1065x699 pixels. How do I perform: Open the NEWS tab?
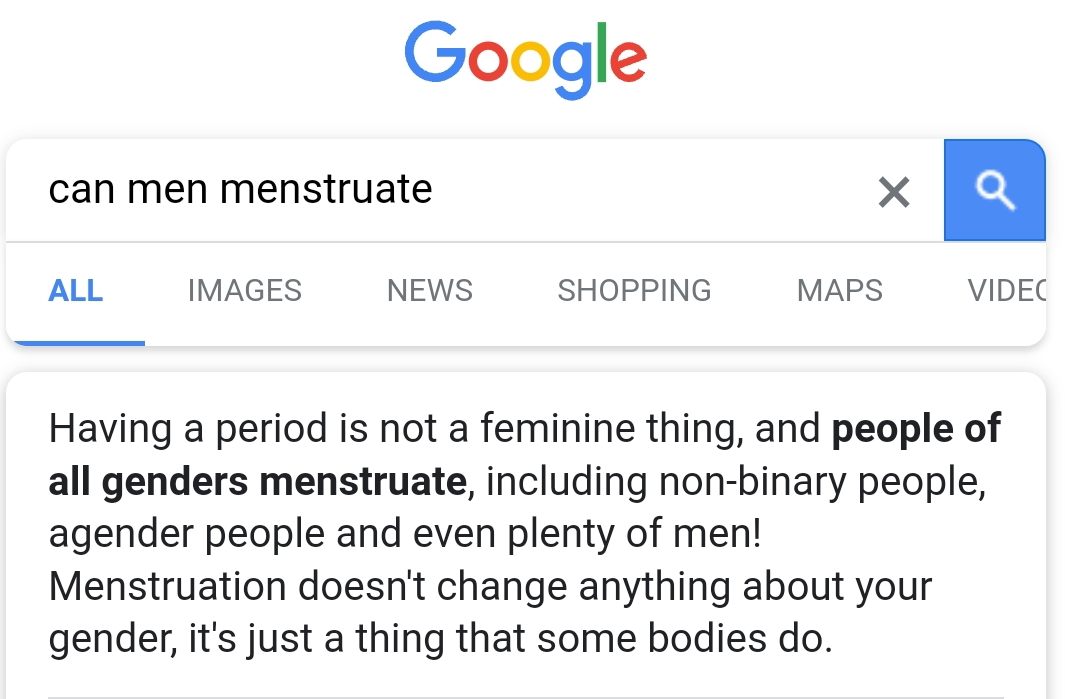pyautogui.click(x=429, y=291)
